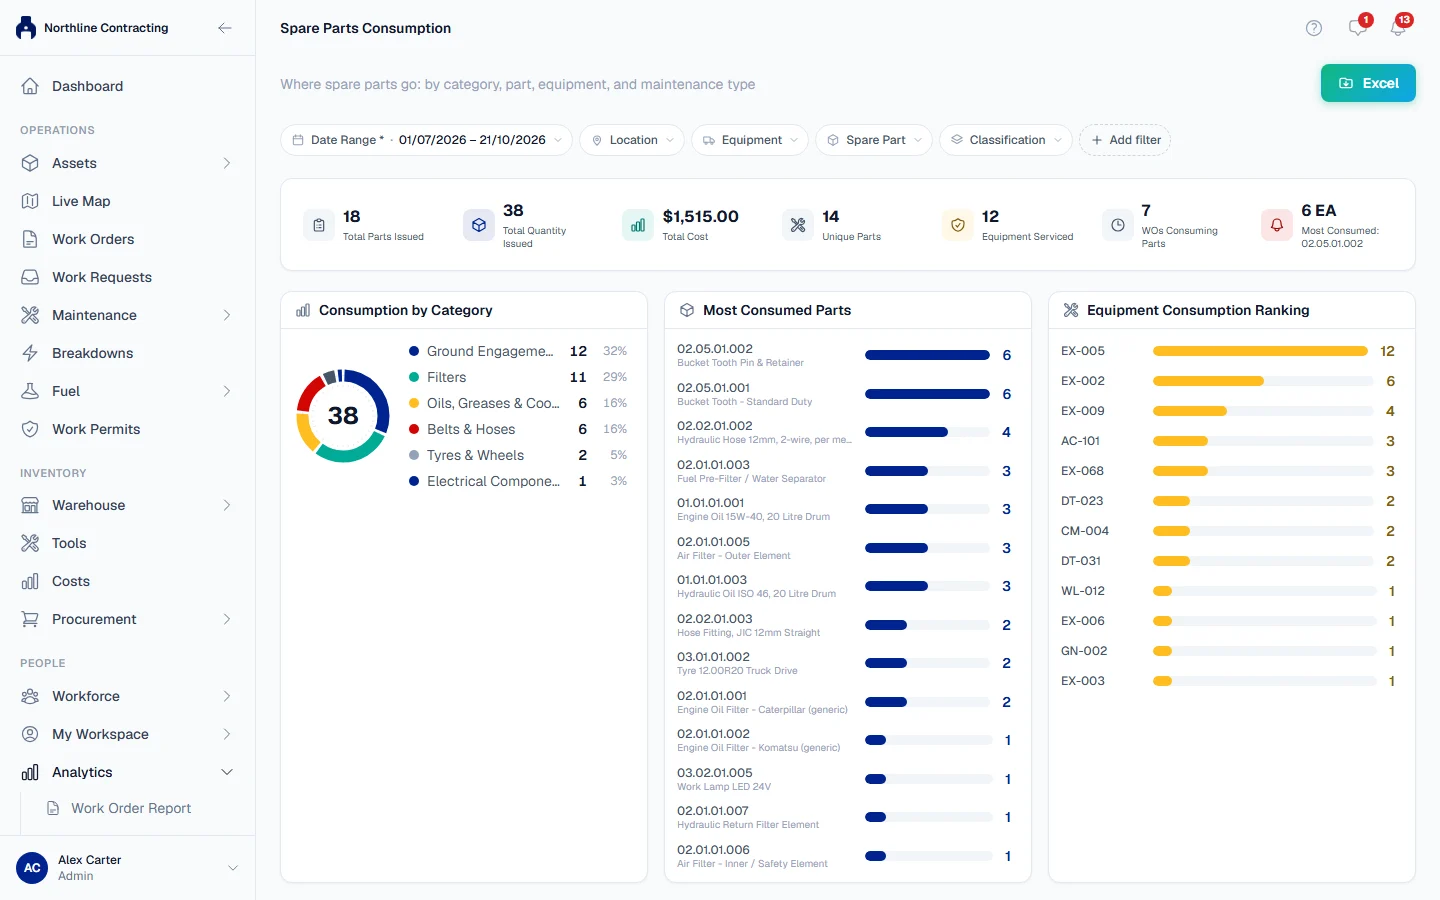Image resolution: width=1440 pixels, height=900 pixels.
Task: Expand the Assets submenu
Action: (x=227, y=163)
